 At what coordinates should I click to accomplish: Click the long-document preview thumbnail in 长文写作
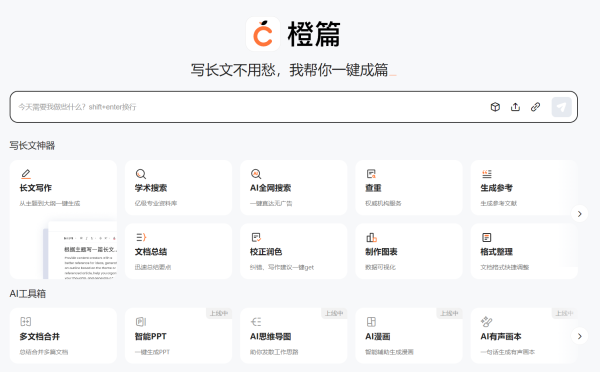tap(80, 250)
